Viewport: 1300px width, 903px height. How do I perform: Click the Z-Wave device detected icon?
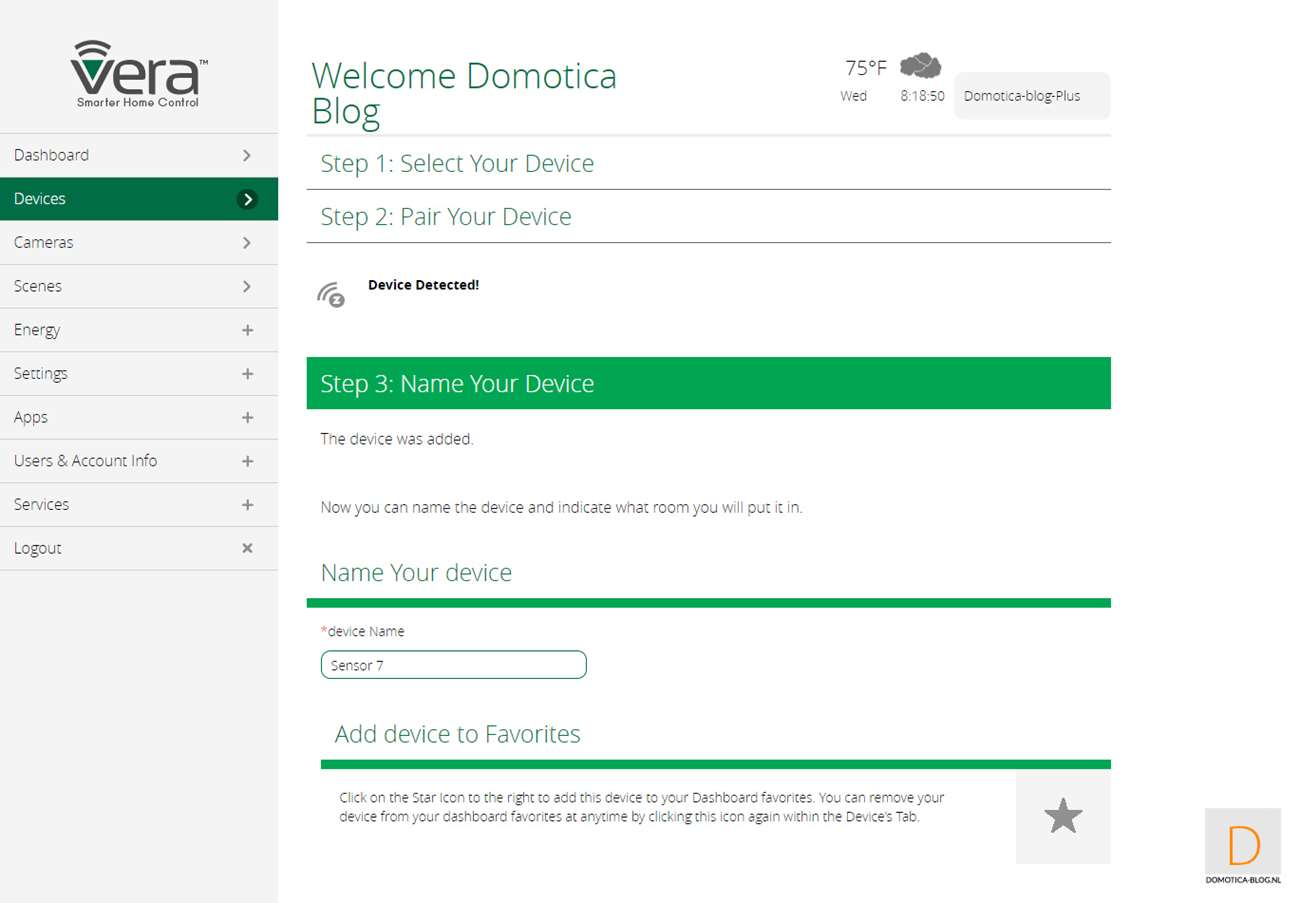[331, 294]
